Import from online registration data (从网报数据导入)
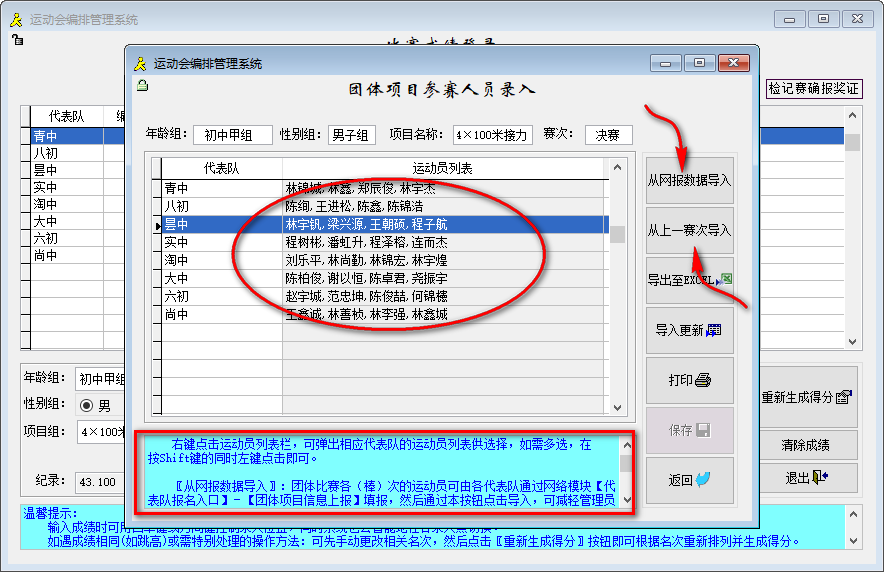Screen dimensions: 884x572 (689, 181)
